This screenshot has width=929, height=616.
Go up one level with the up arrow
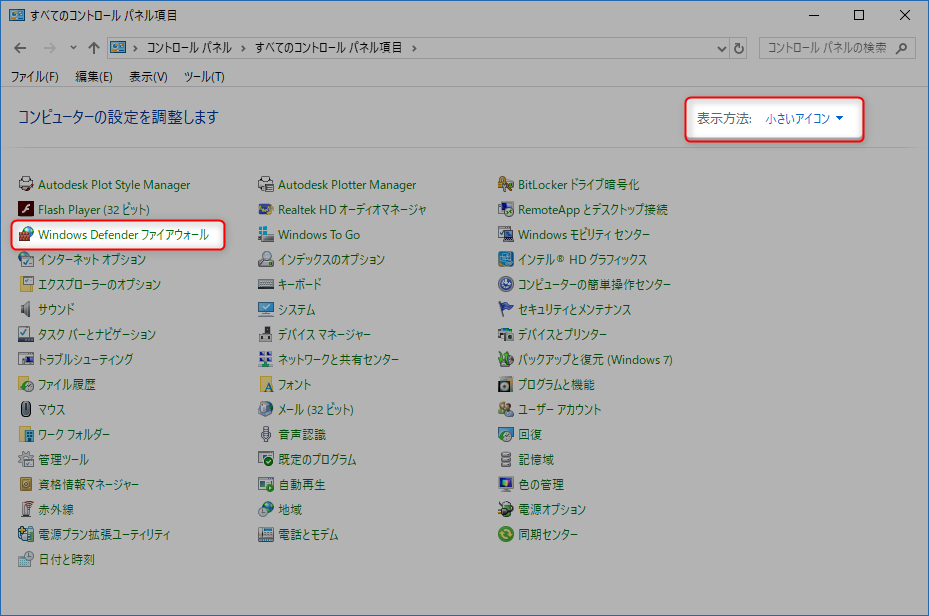click(94, 48)
